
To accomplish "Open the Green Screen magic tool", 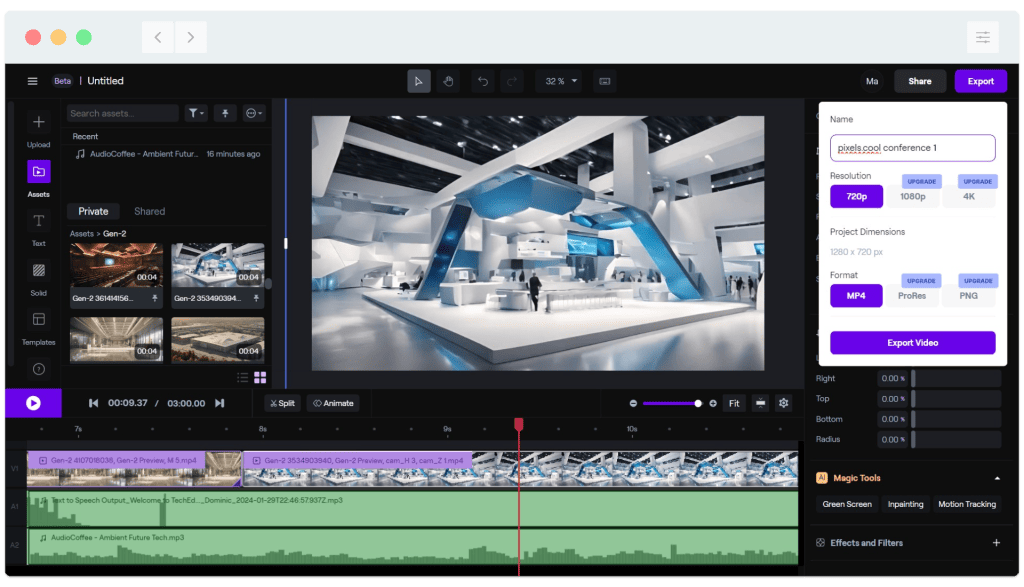I will (846, 504).
